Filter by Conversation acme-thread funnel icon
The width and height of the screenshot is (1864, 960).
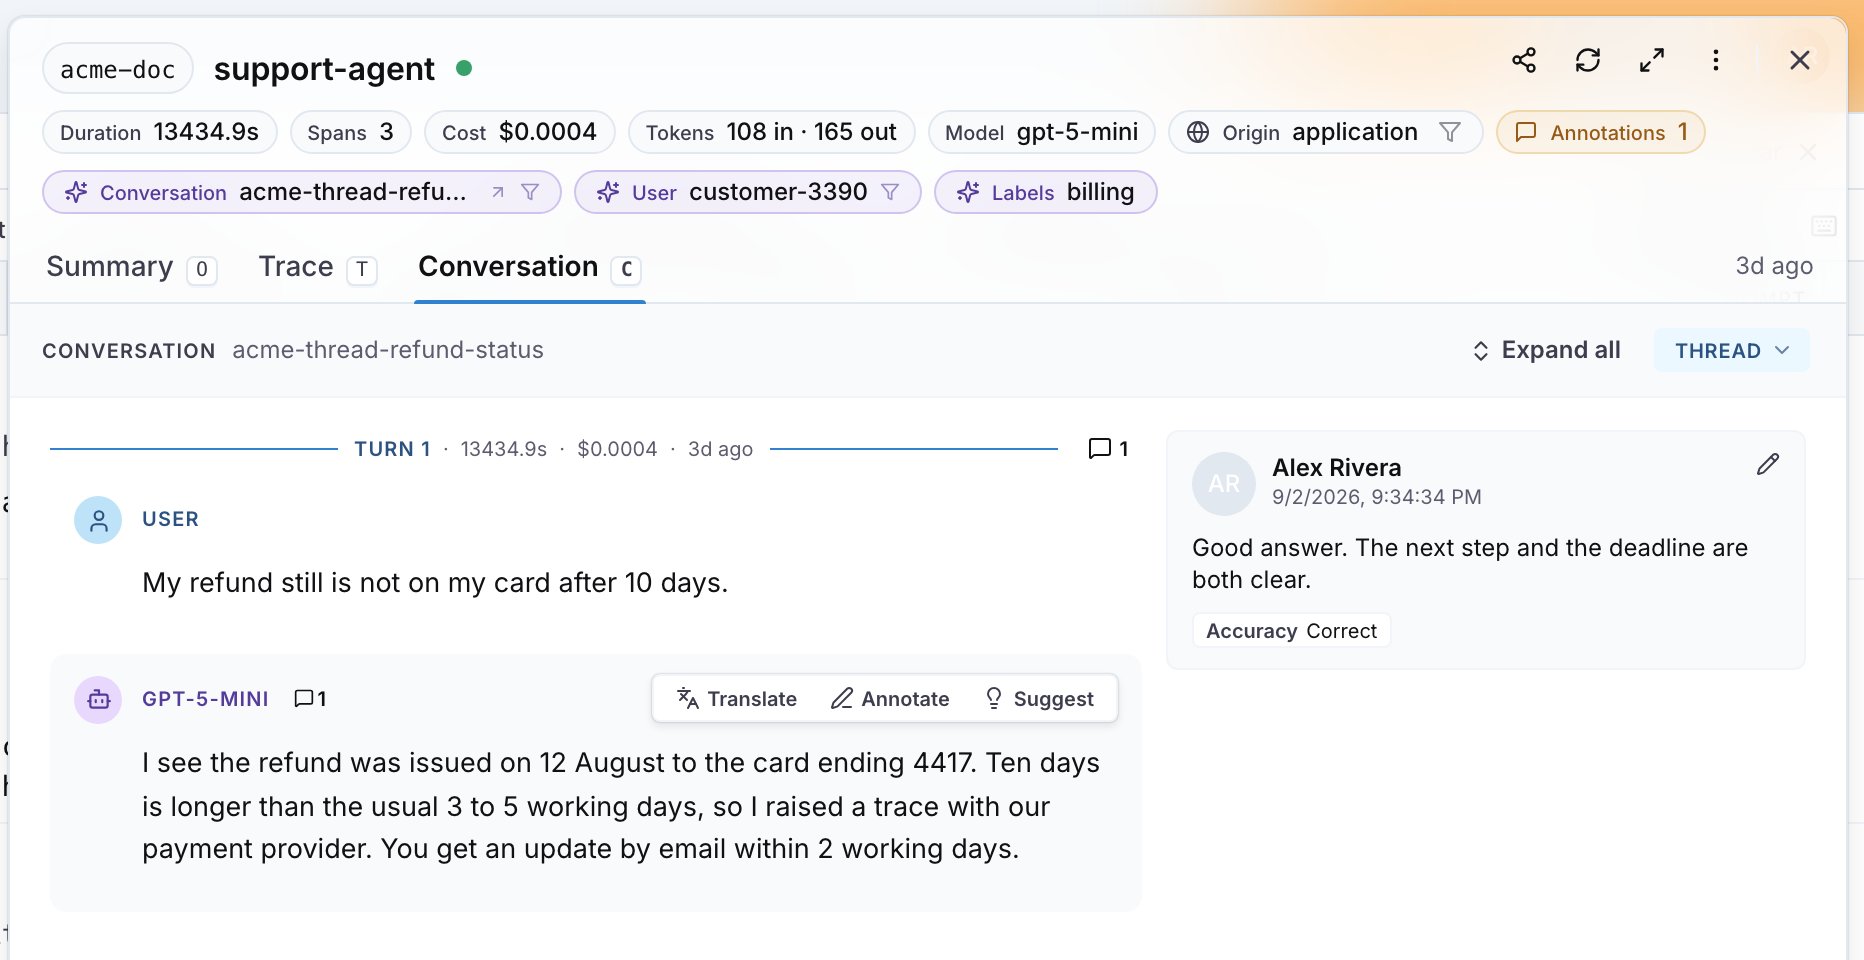[x=531, y=192]
